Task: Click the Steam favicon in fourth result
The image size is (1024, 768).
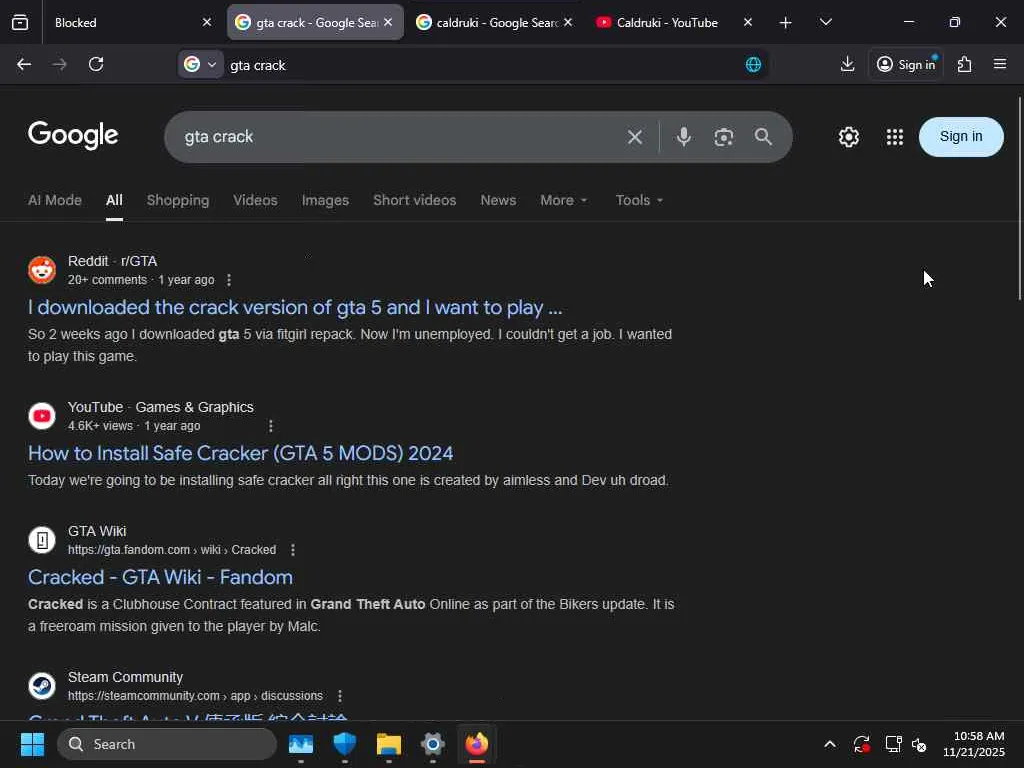Action: point(42,686)
